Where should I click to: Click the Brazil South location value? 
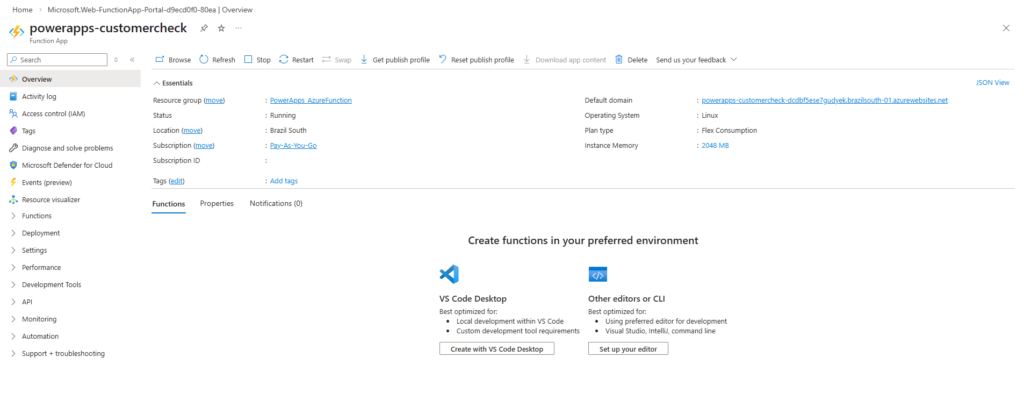click(288, 131)
